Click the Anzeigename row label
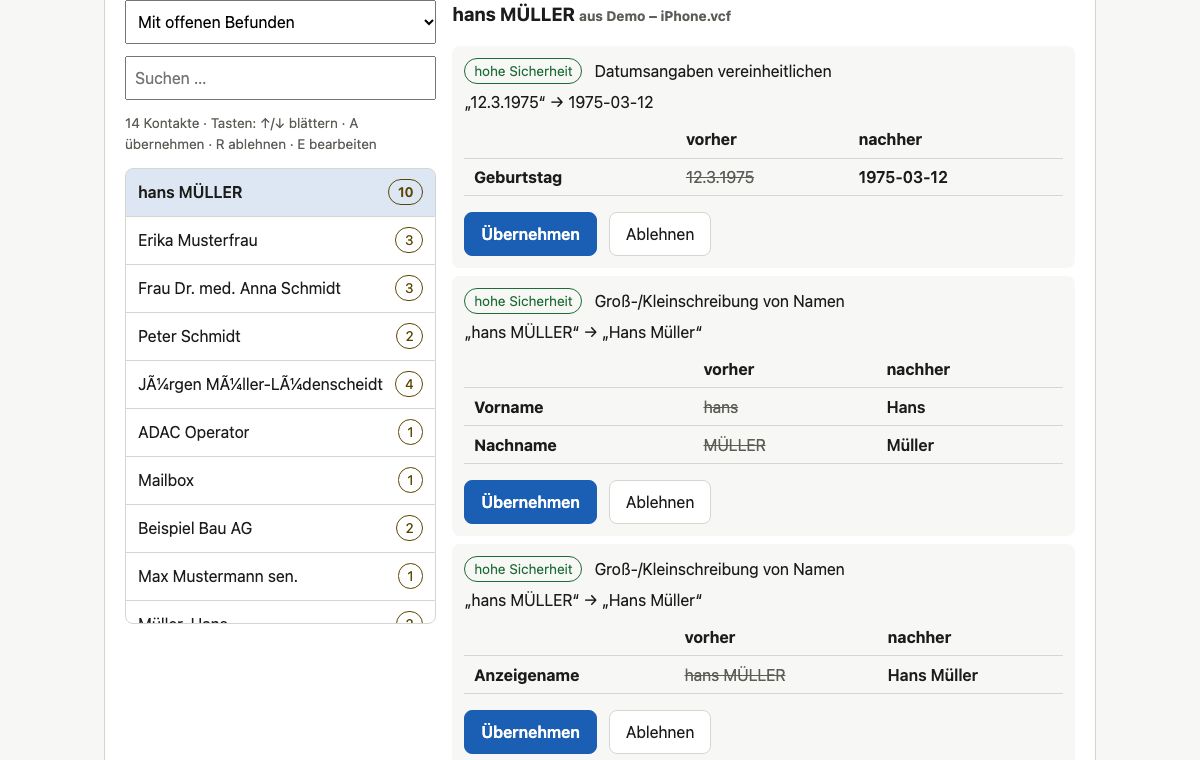 coord(527,675)
